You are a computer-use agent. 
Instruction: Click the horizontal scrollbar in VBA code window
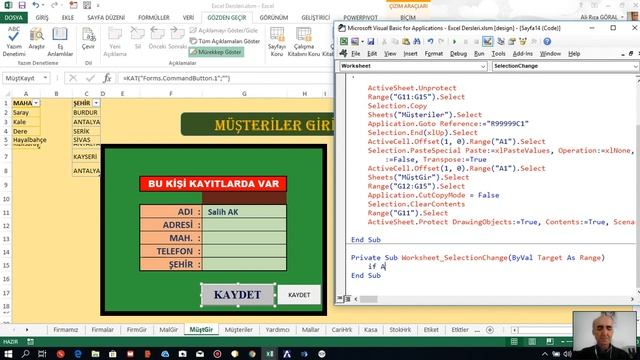[x=369, y=299]
